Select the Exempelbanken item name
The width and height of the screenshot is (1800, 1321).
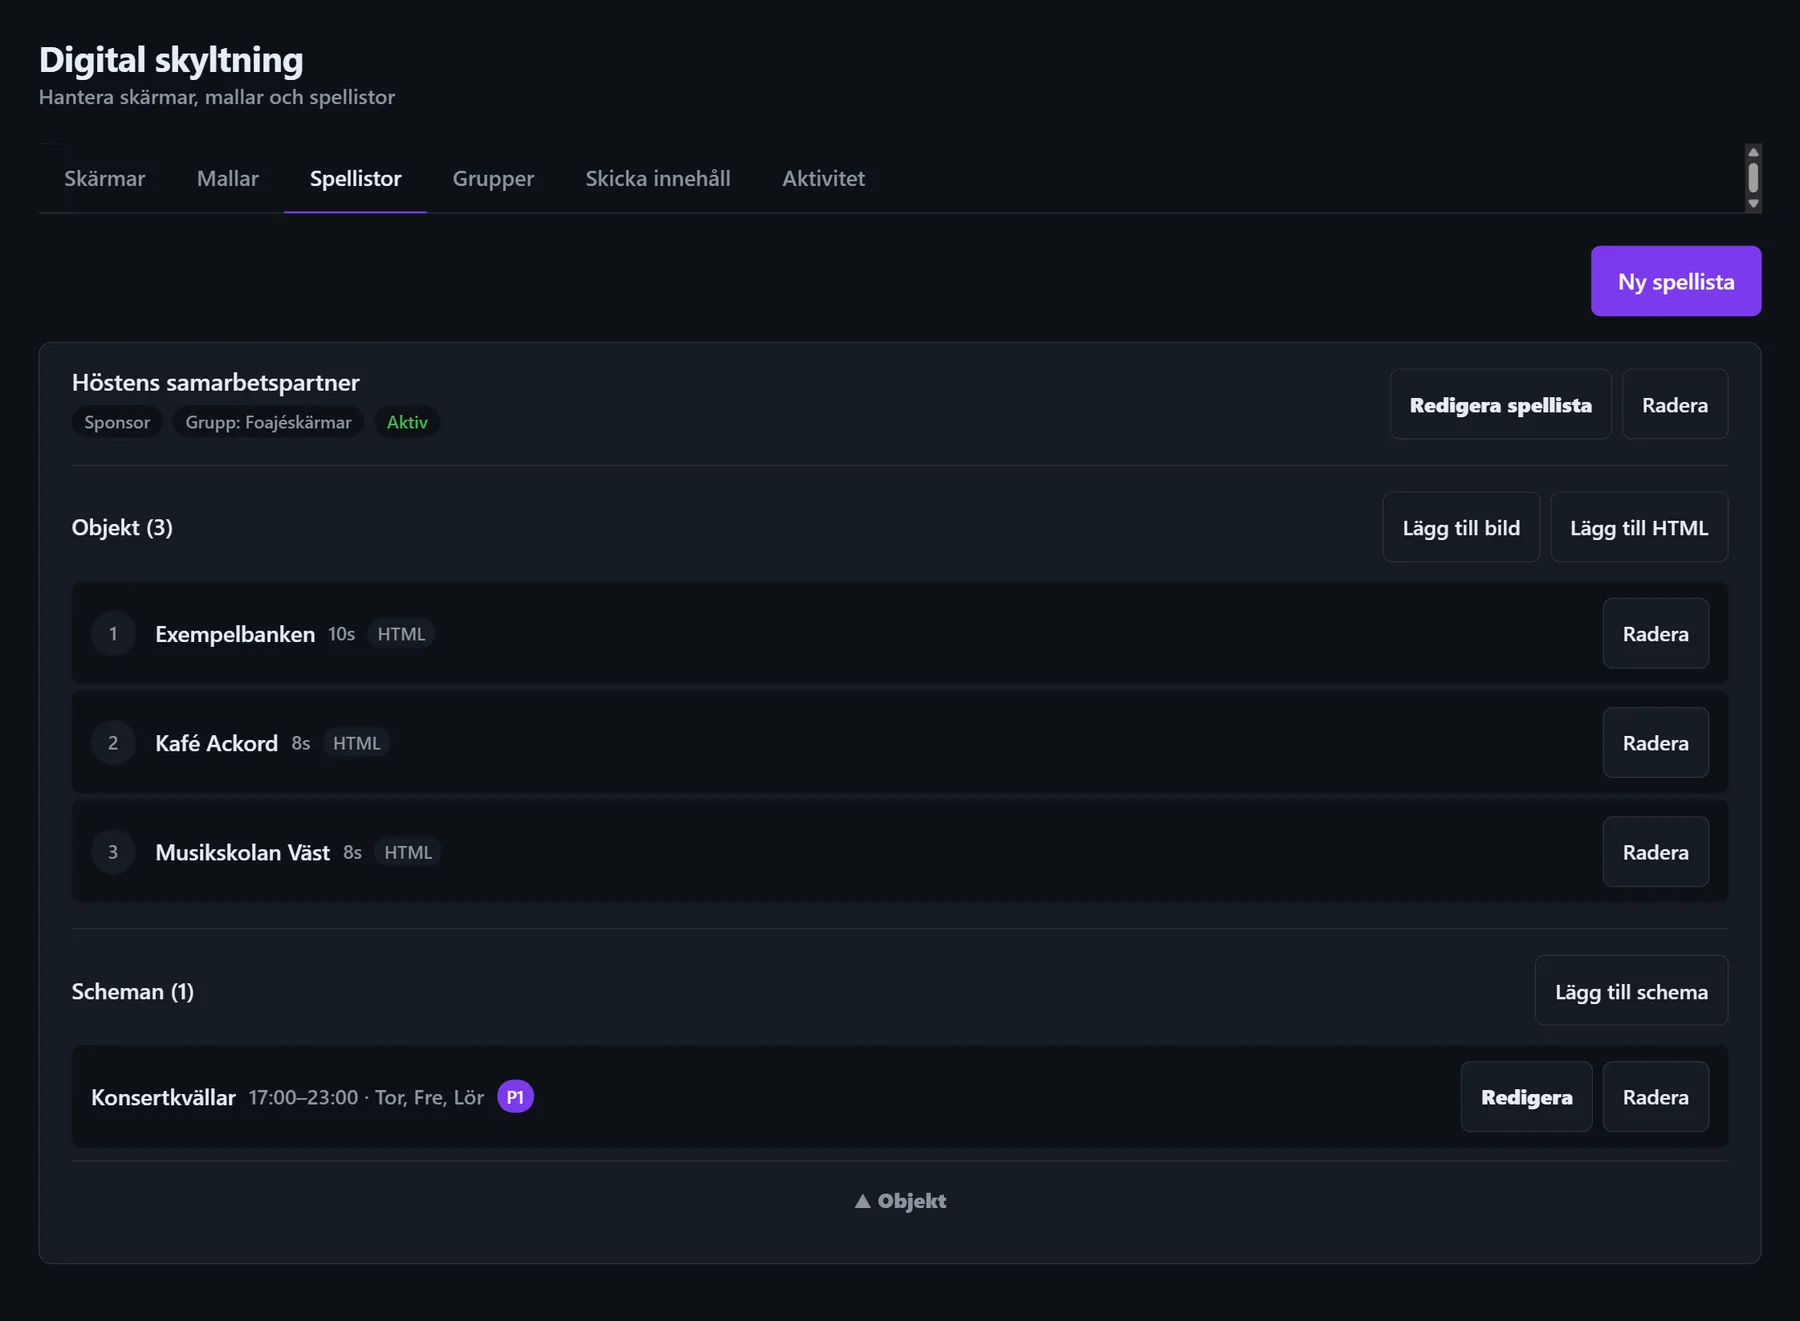point(235,634)
